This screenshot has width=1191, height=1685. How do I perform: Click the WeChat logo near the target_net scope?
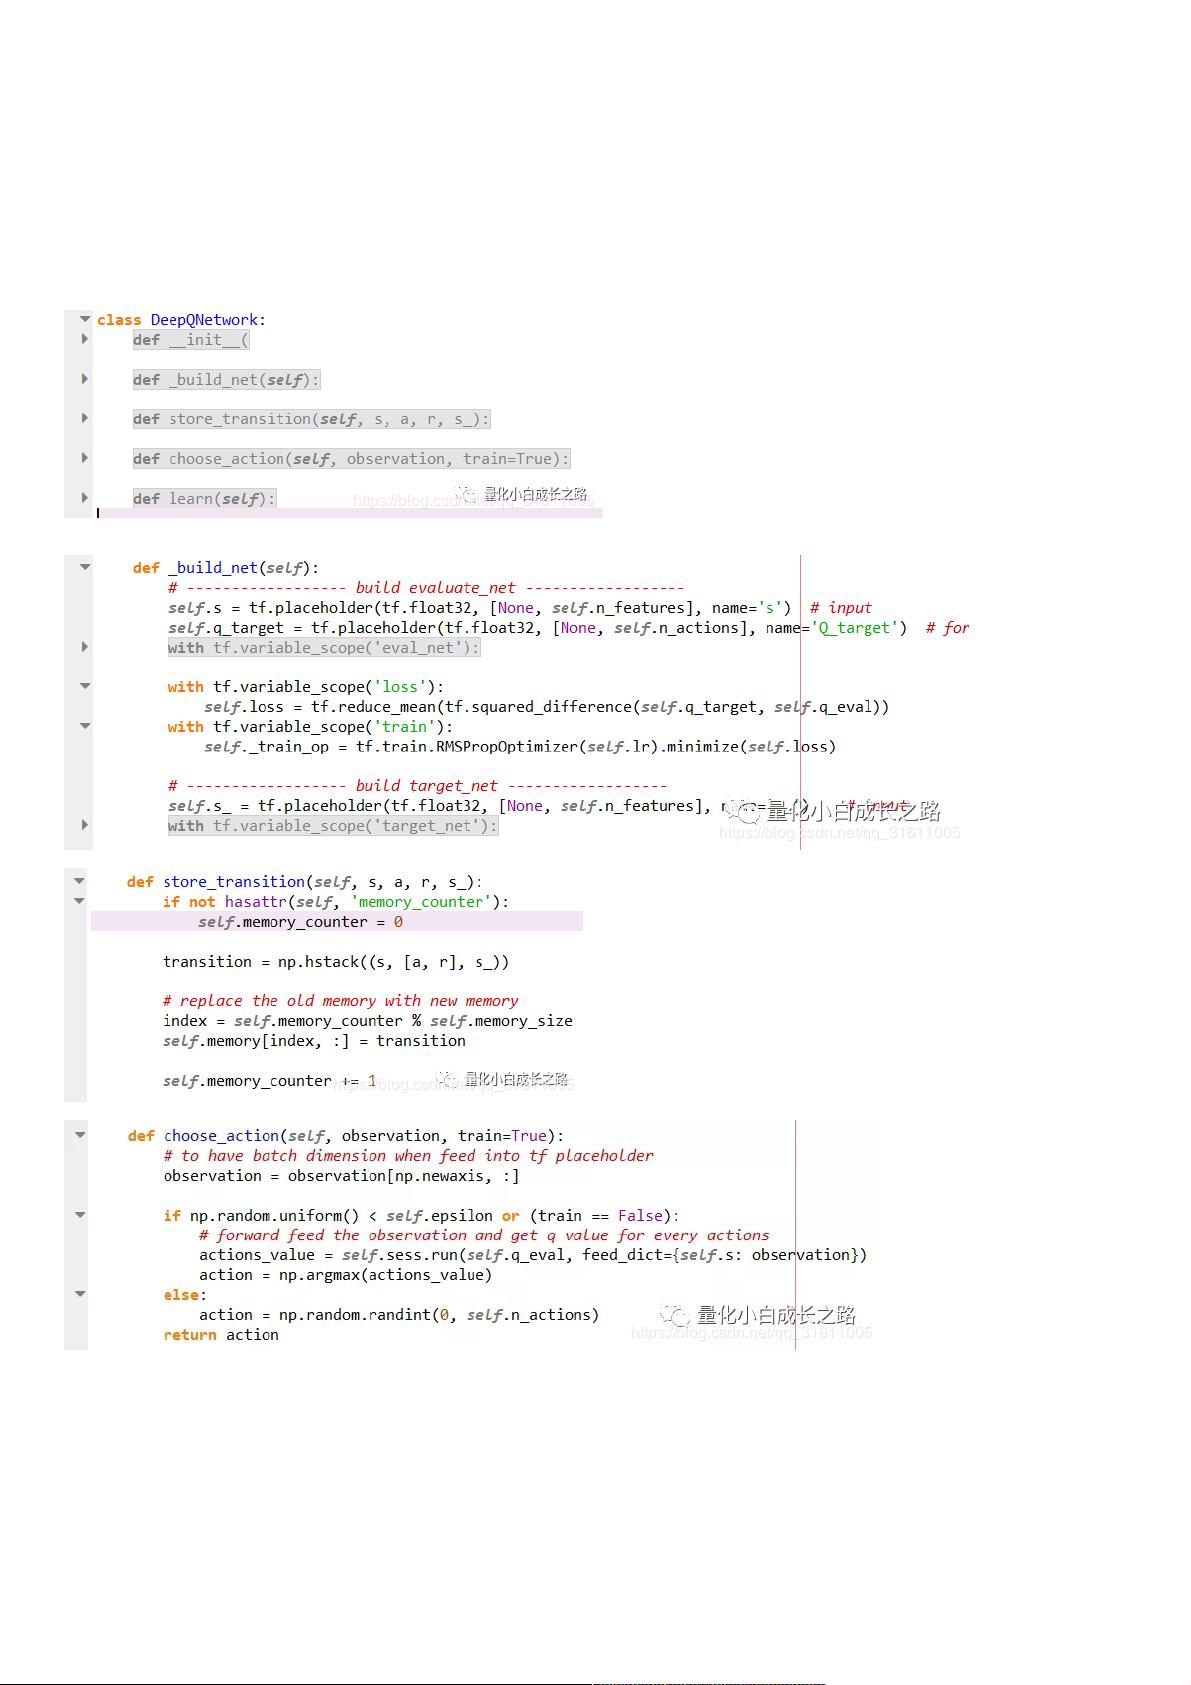point(742,809)
